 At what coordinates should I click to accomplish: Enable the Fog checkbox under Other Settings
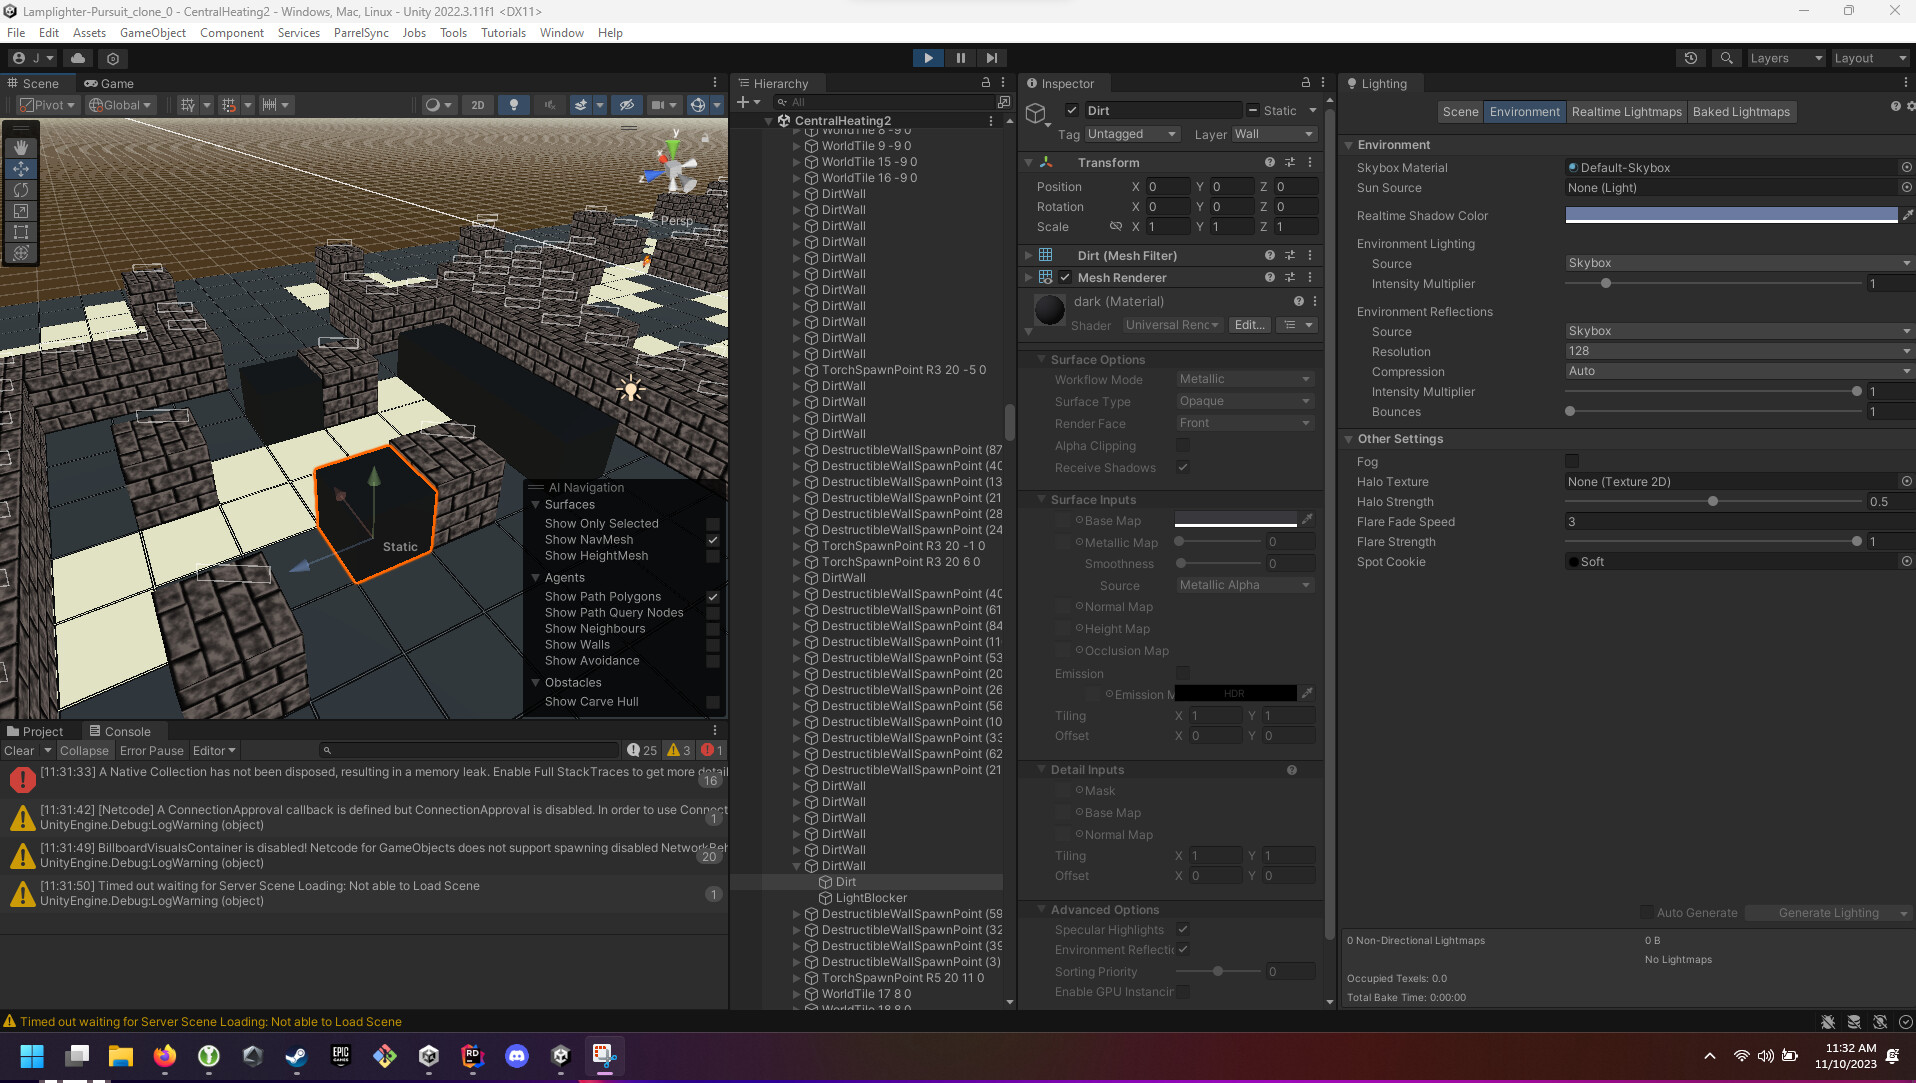(x=1571, y=461)
